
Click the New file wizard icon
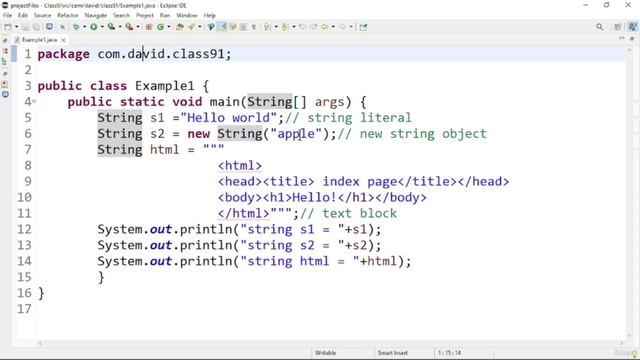coord(8,27)
